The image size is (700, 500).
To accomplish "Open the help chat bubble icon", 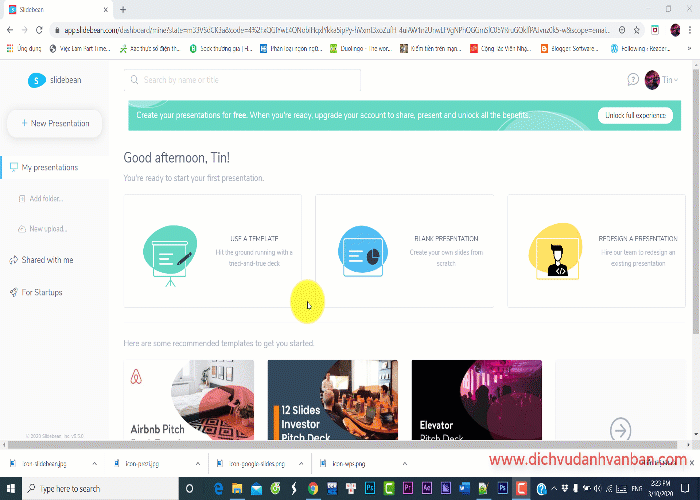I will (x=633, y=80).
